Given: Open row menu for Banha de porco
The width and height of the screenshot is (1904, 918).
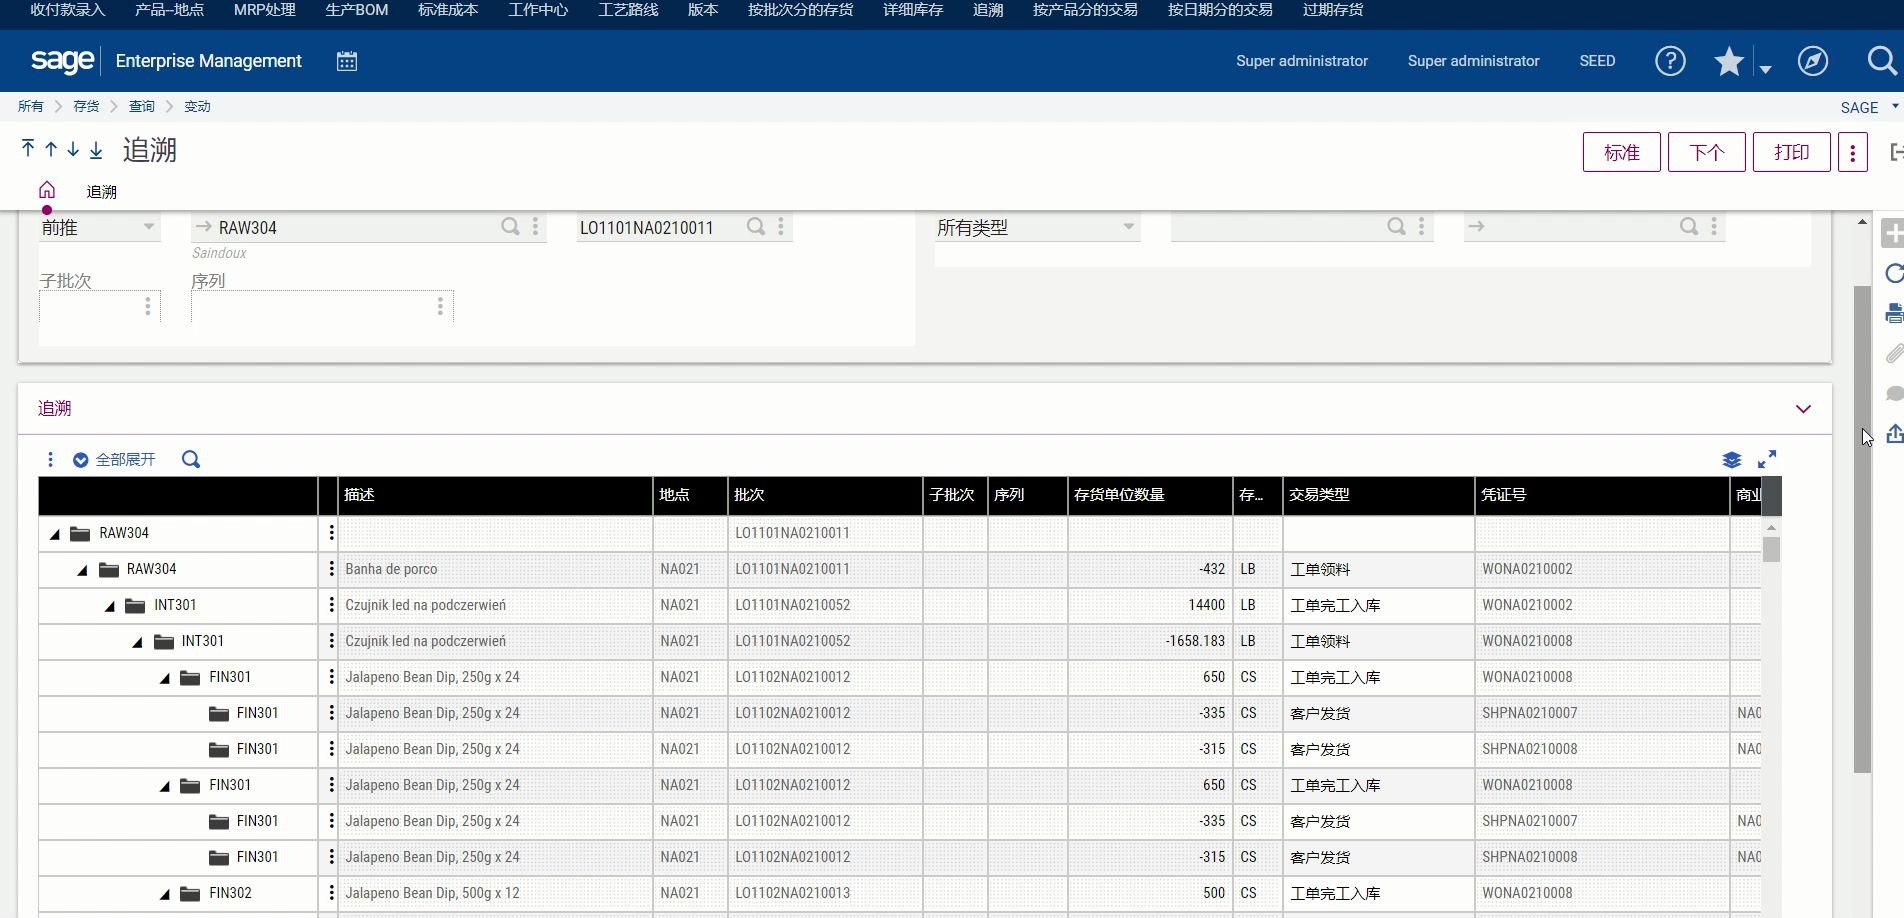Looking at the screenshot, I should [331, 569].
